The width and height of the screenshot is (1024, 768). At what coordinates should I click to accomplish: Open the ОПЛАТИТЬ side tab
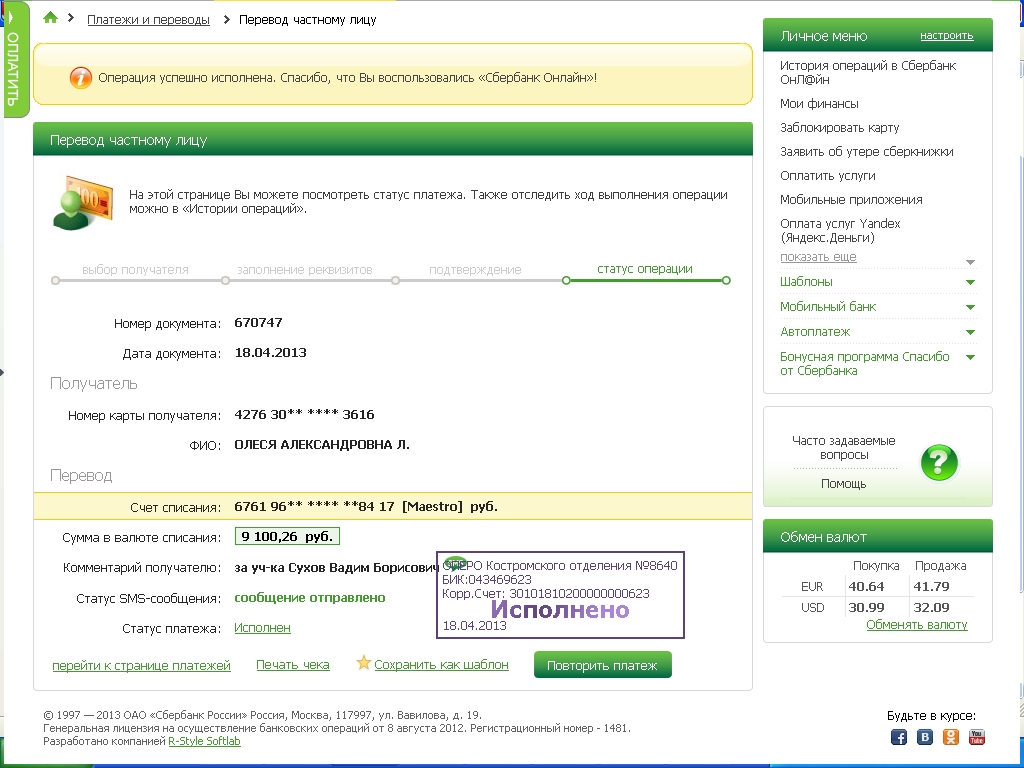(16, 59)
